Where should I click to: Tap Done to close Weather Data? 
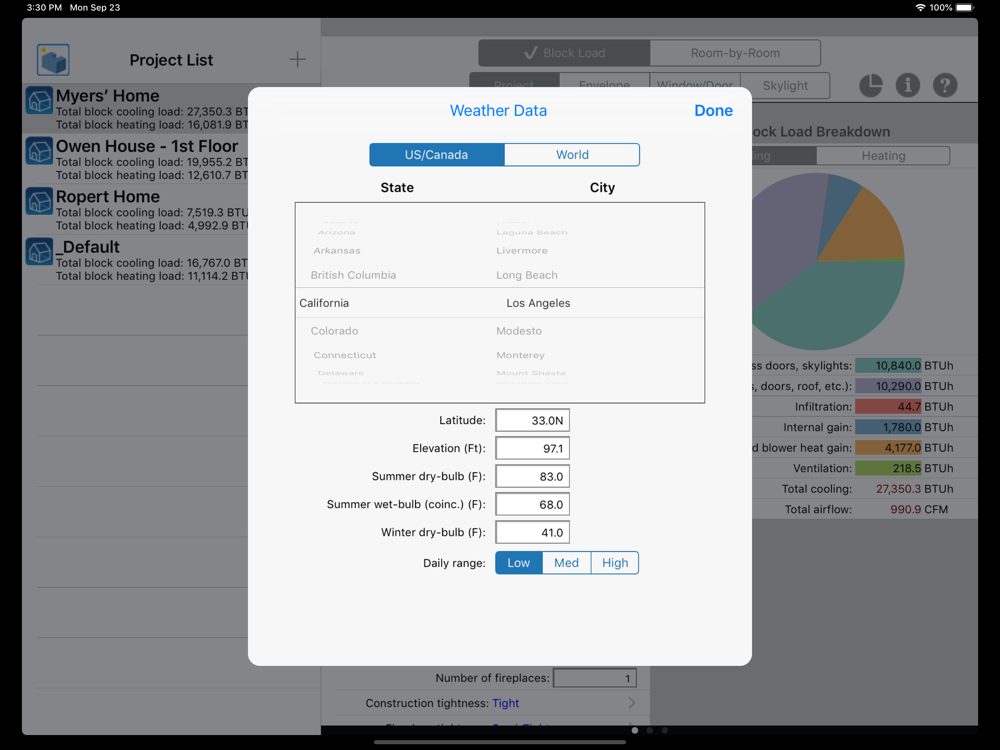click(x=713, y=110)
